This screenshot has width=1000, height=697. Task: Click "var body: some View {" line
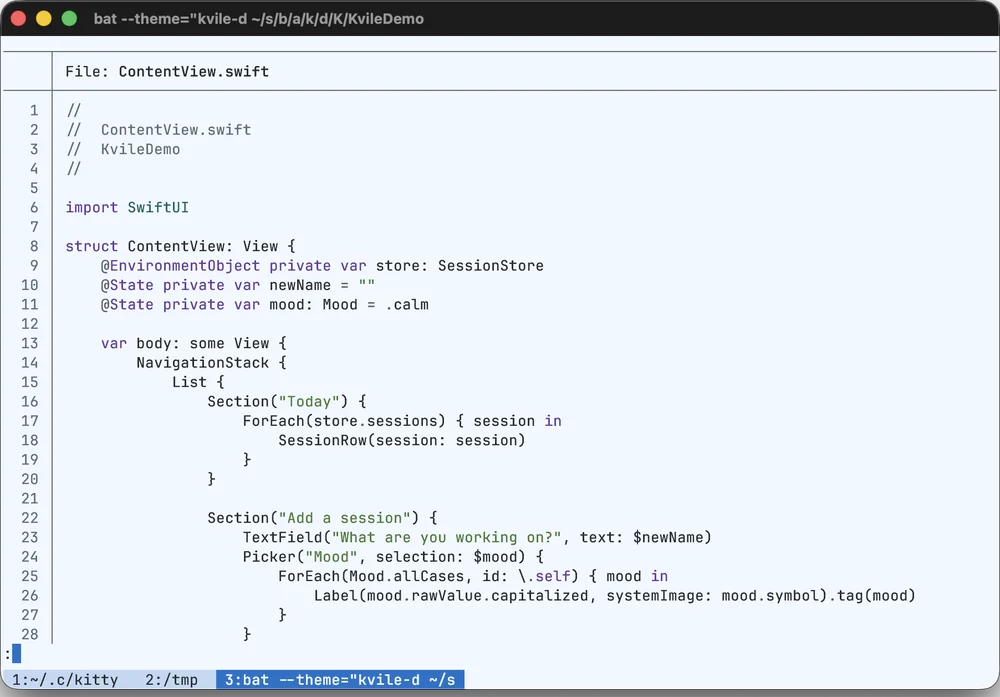194,343
